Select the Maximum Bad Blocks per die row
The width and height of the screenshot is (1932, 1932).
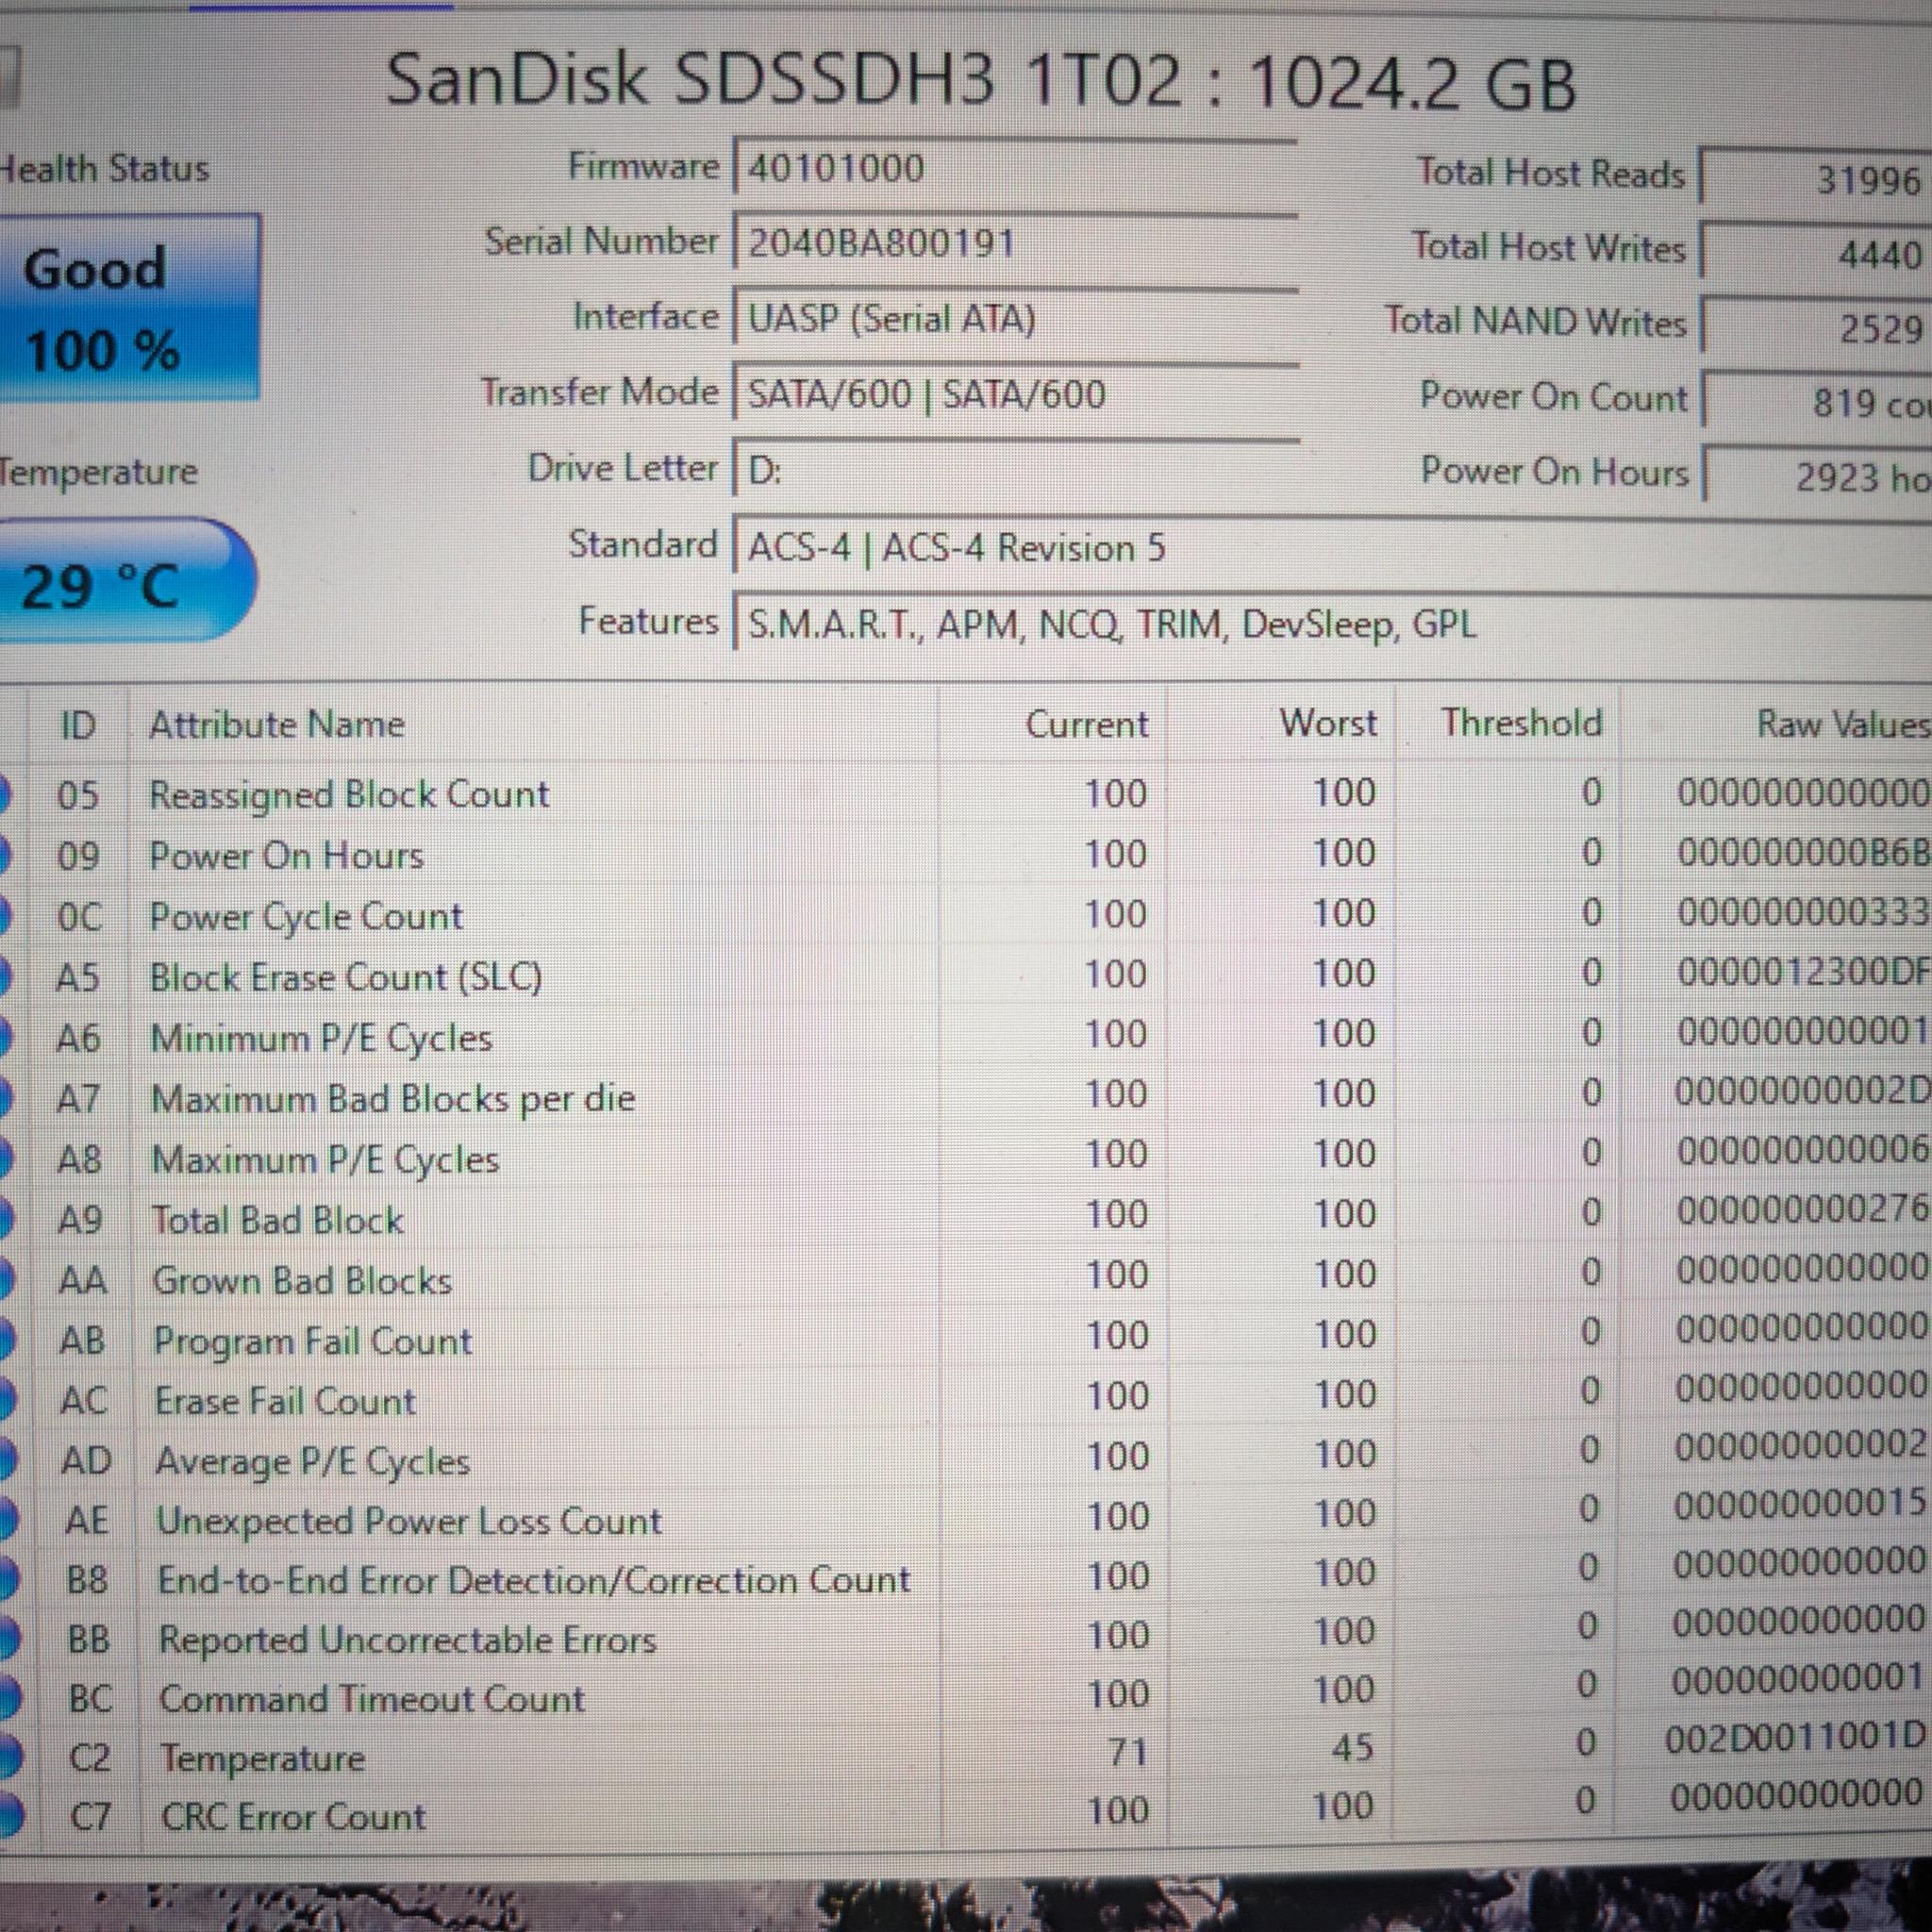pos(966,1096)
